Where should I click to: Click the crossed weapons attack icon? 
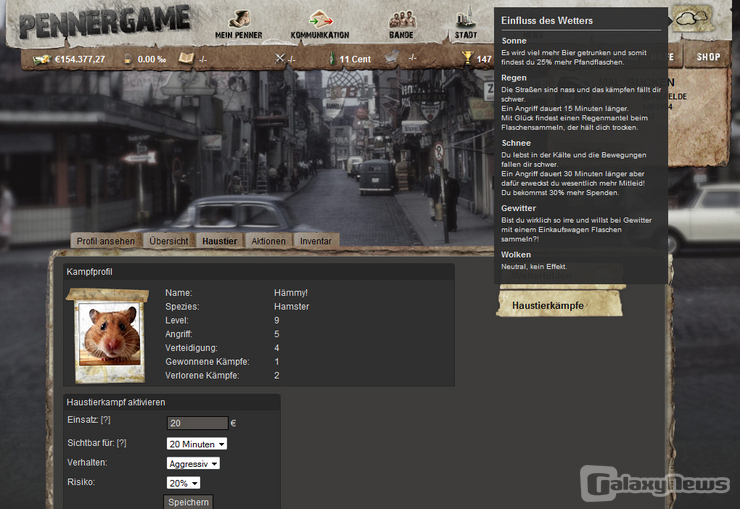281,59
